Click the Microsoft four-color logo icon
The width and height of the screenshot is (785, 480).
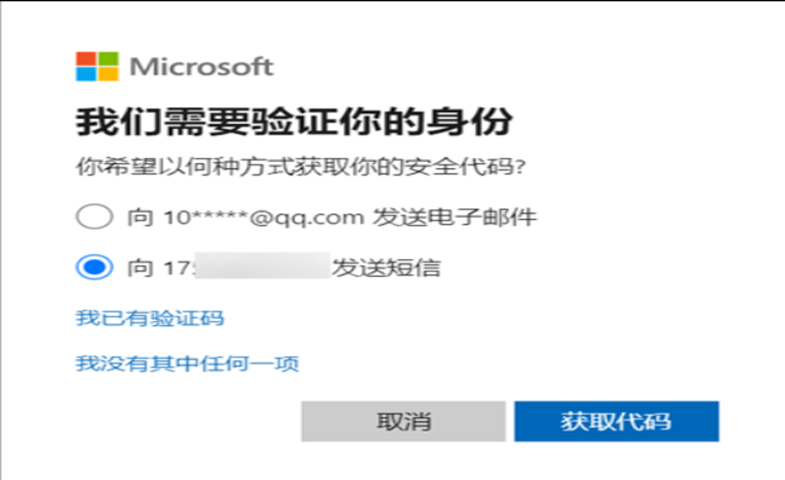97,66
